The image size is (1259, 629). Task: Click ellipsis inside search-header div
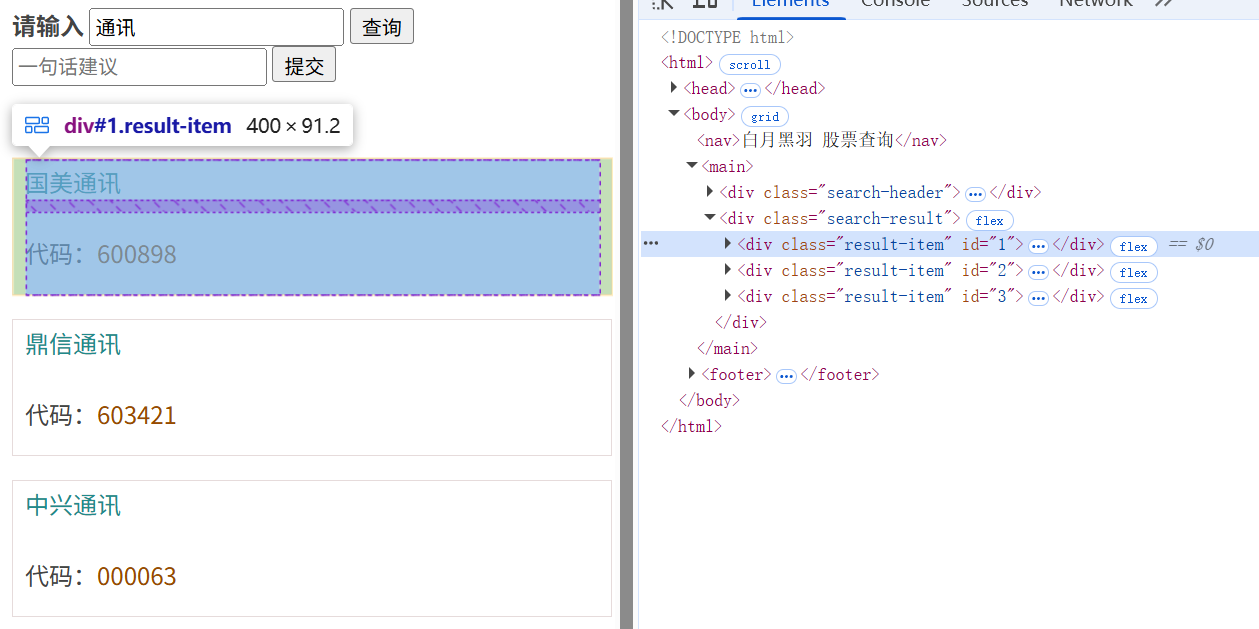[x=975, y=194]
